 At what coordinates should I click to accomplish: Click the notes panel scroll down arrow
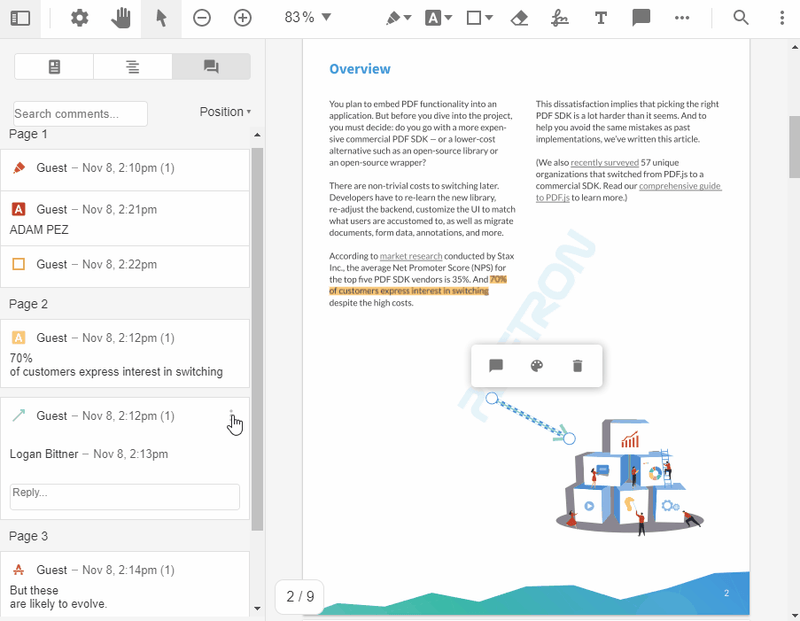pos(257,608)
